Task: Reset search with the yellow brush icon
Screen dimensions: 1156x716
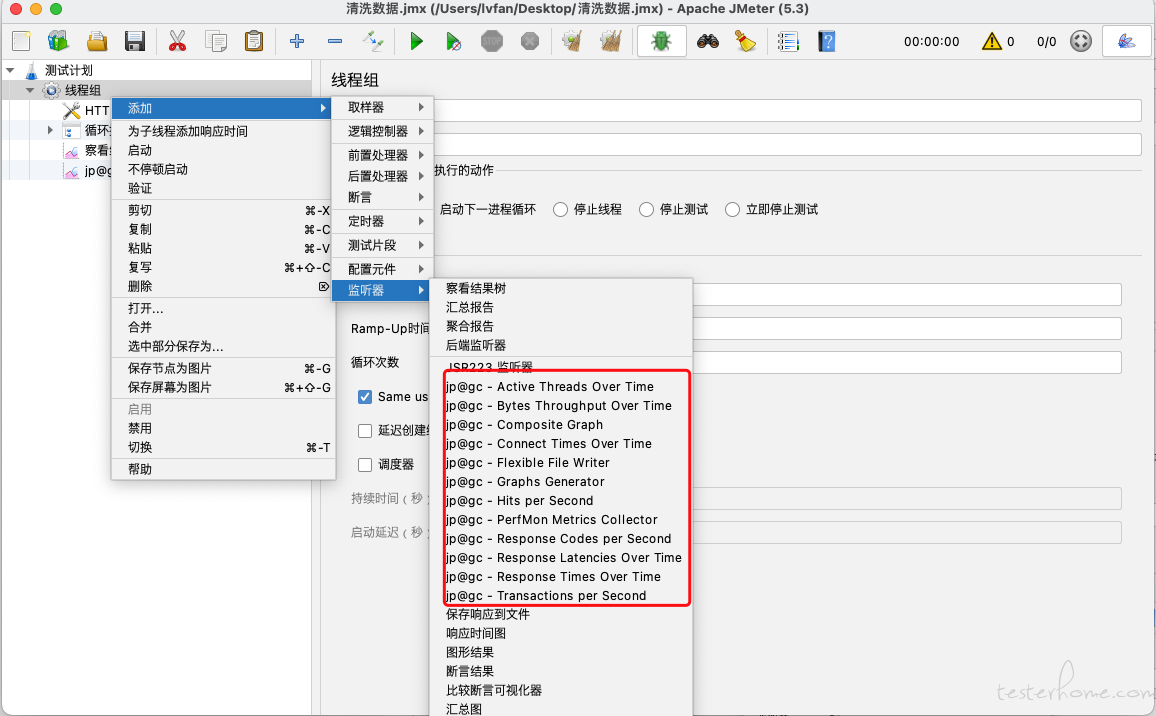Action: (745, 41)
